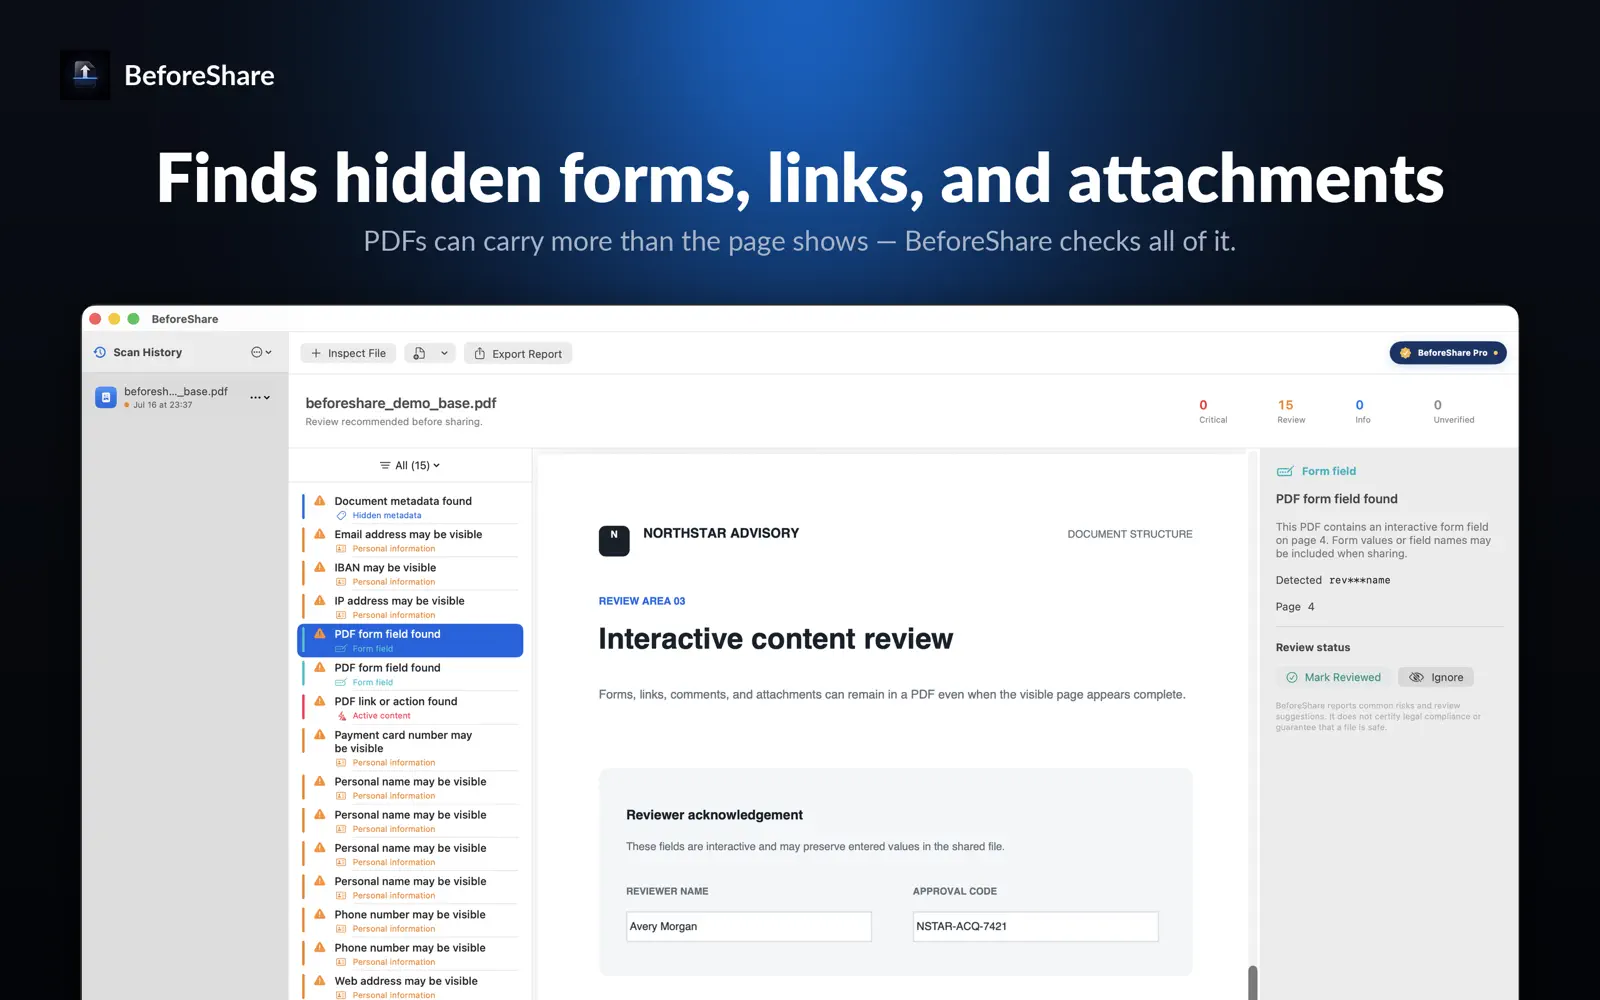Select the Critical count filter
Image resolution: width=1600 pixels, height=1000 pixels.
pyautogui.click(x=1213, y=411)
